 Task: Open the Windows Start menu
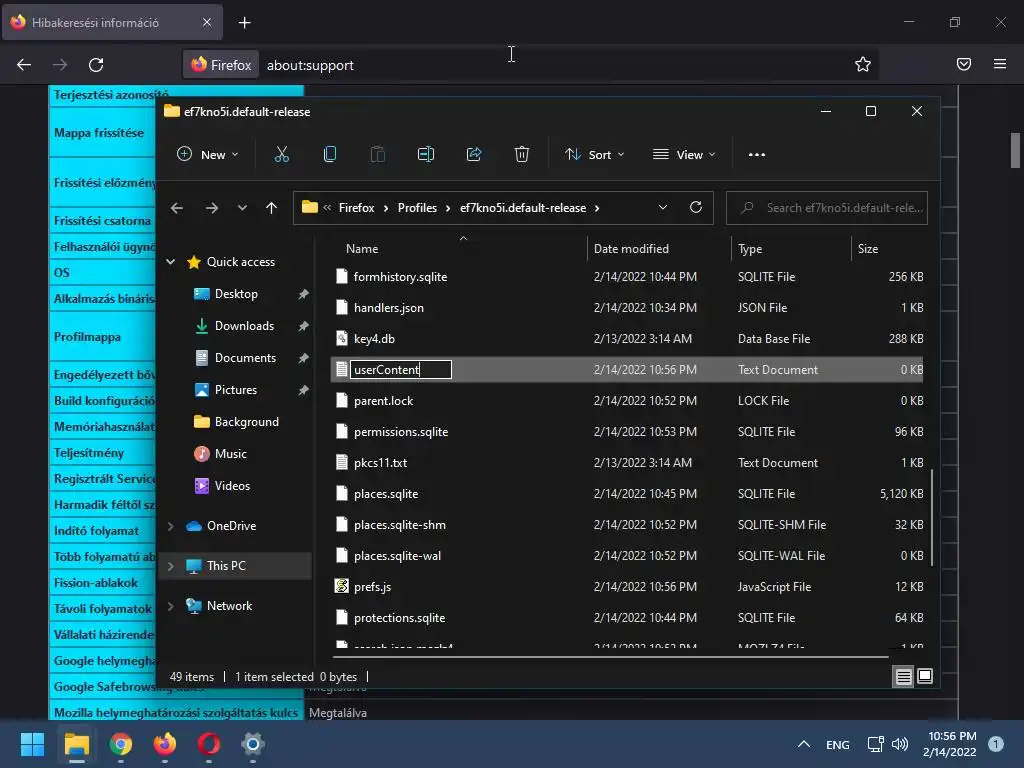pyautogui.click(x=32, y=744)
